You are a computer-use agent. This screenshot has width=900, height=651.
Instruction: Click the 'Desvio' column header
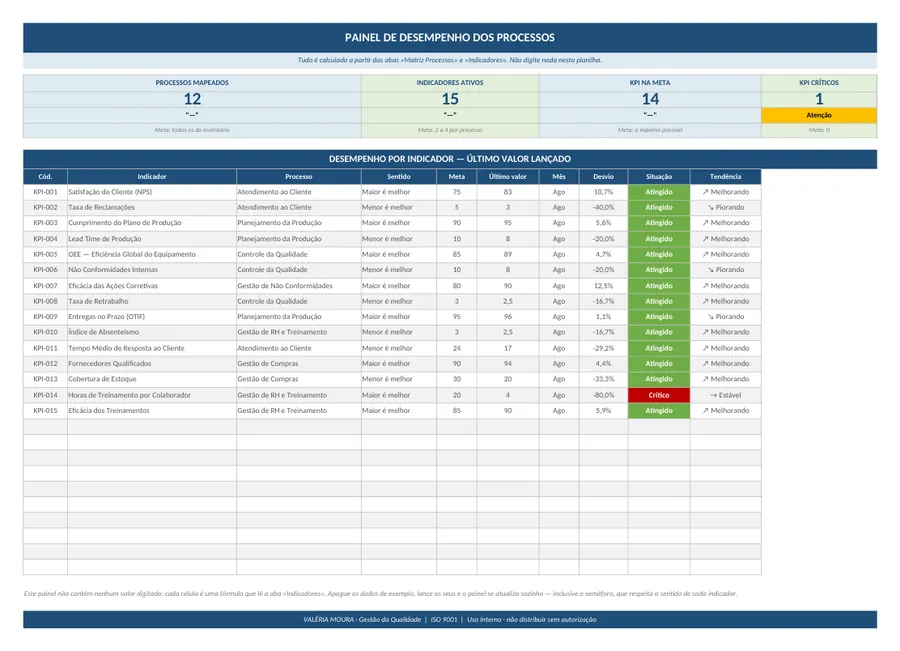coord(603,176)
